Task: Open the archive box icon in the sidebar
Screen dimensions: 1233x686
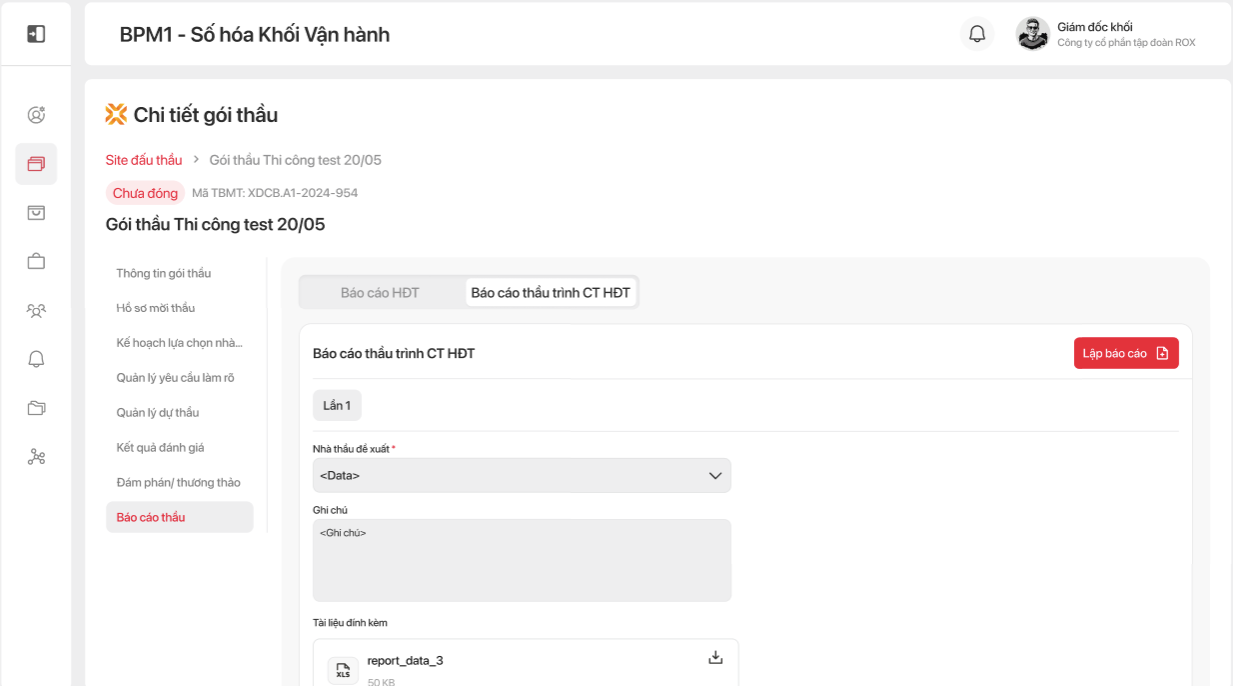Action: tap(36, 212)
